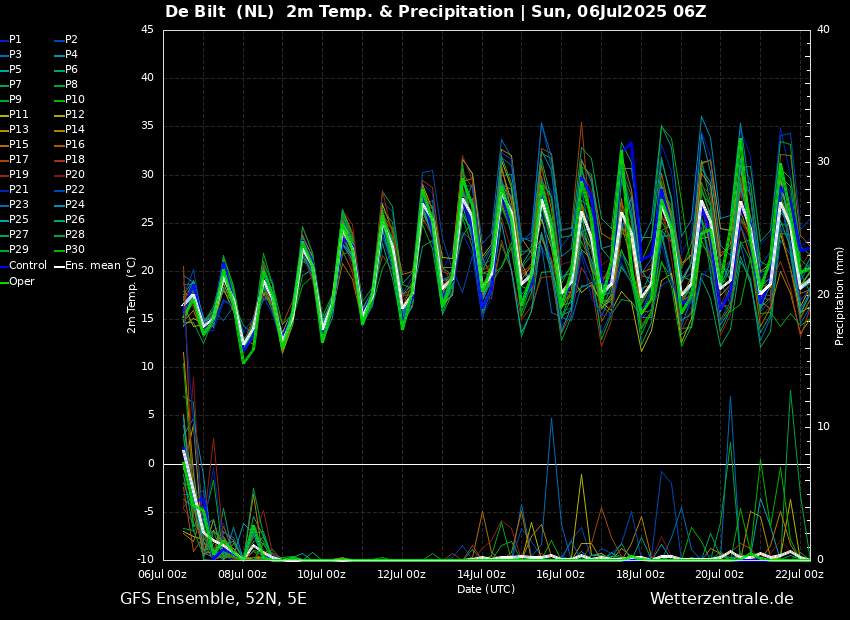Click the 14Jul 00z date axis tick
This screenshot has width=850, height=620.
click(481, 574)
